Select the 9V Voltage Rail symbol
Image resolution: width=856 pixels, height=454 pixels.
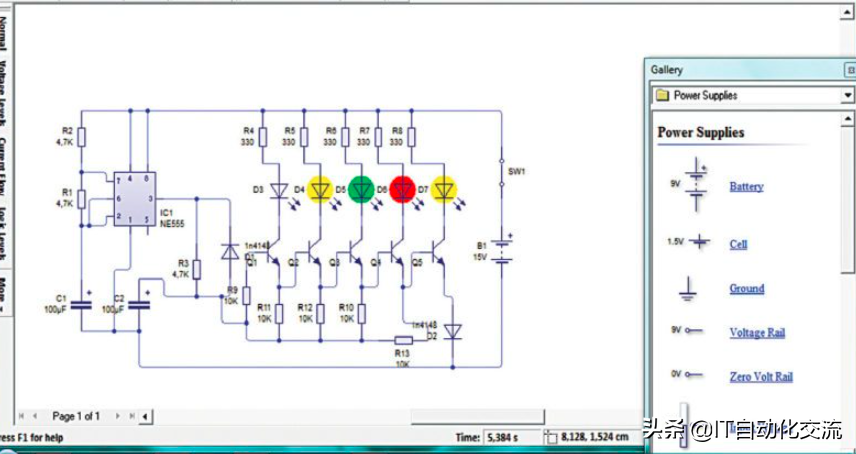pyautogui.click(x=695, y=330)
